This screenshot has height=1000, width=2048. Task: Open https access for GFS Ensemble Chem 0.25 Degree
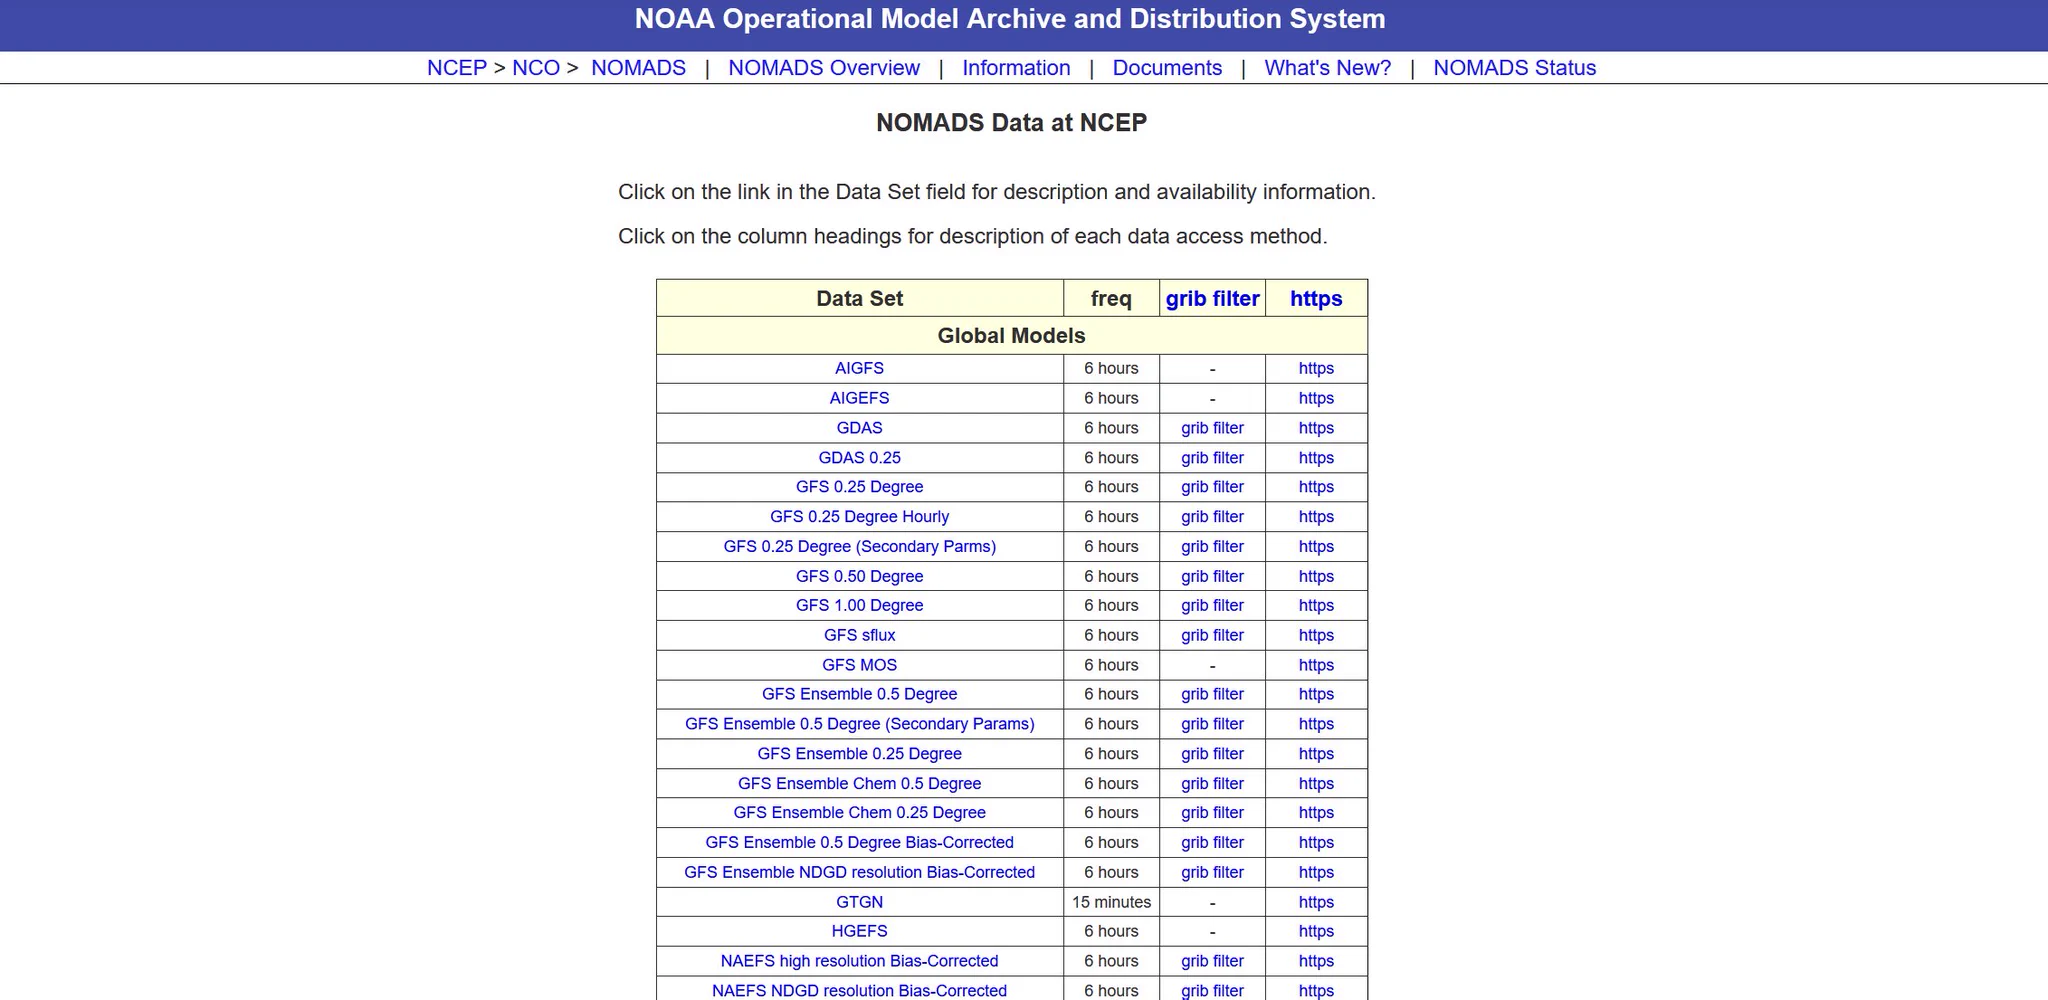[x=1316, y=813]
